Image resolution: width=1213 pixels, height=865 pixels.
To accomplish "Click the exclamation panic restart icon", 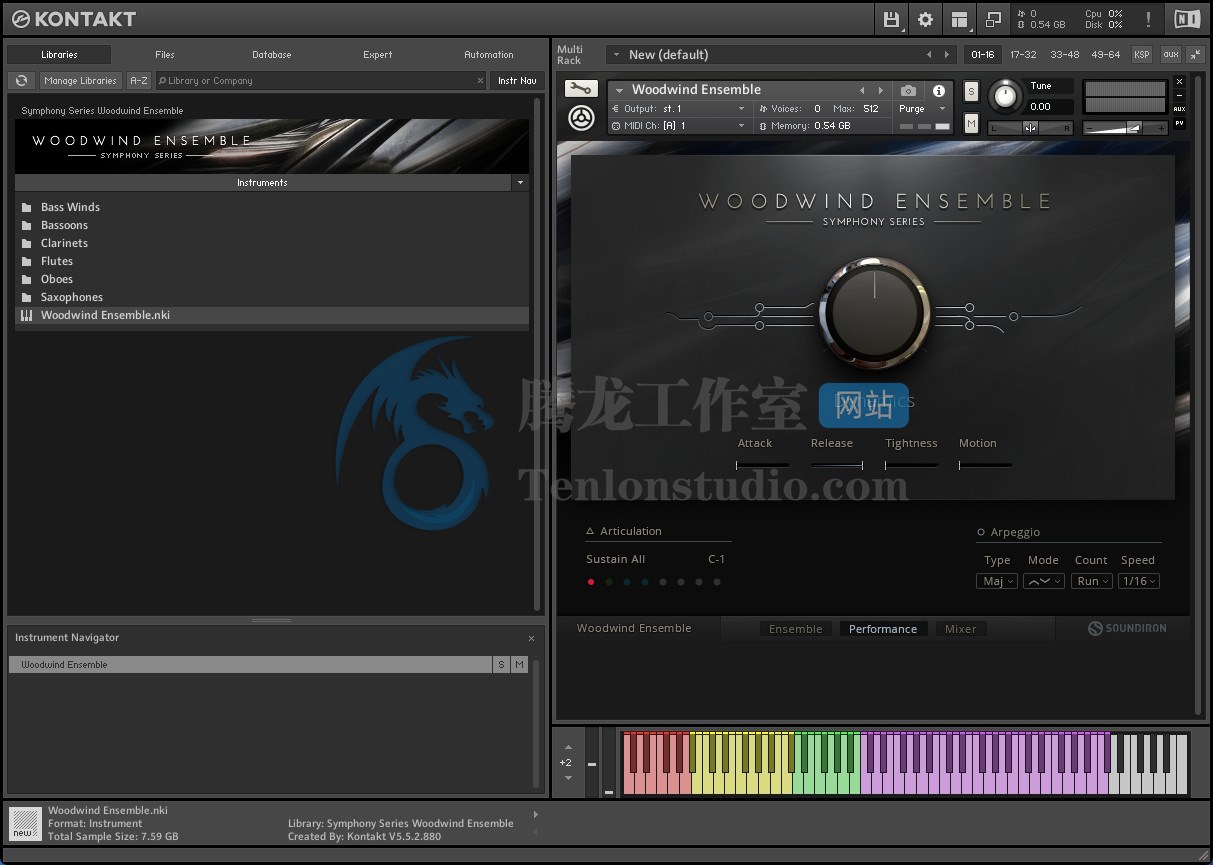I will point(1148,19).
